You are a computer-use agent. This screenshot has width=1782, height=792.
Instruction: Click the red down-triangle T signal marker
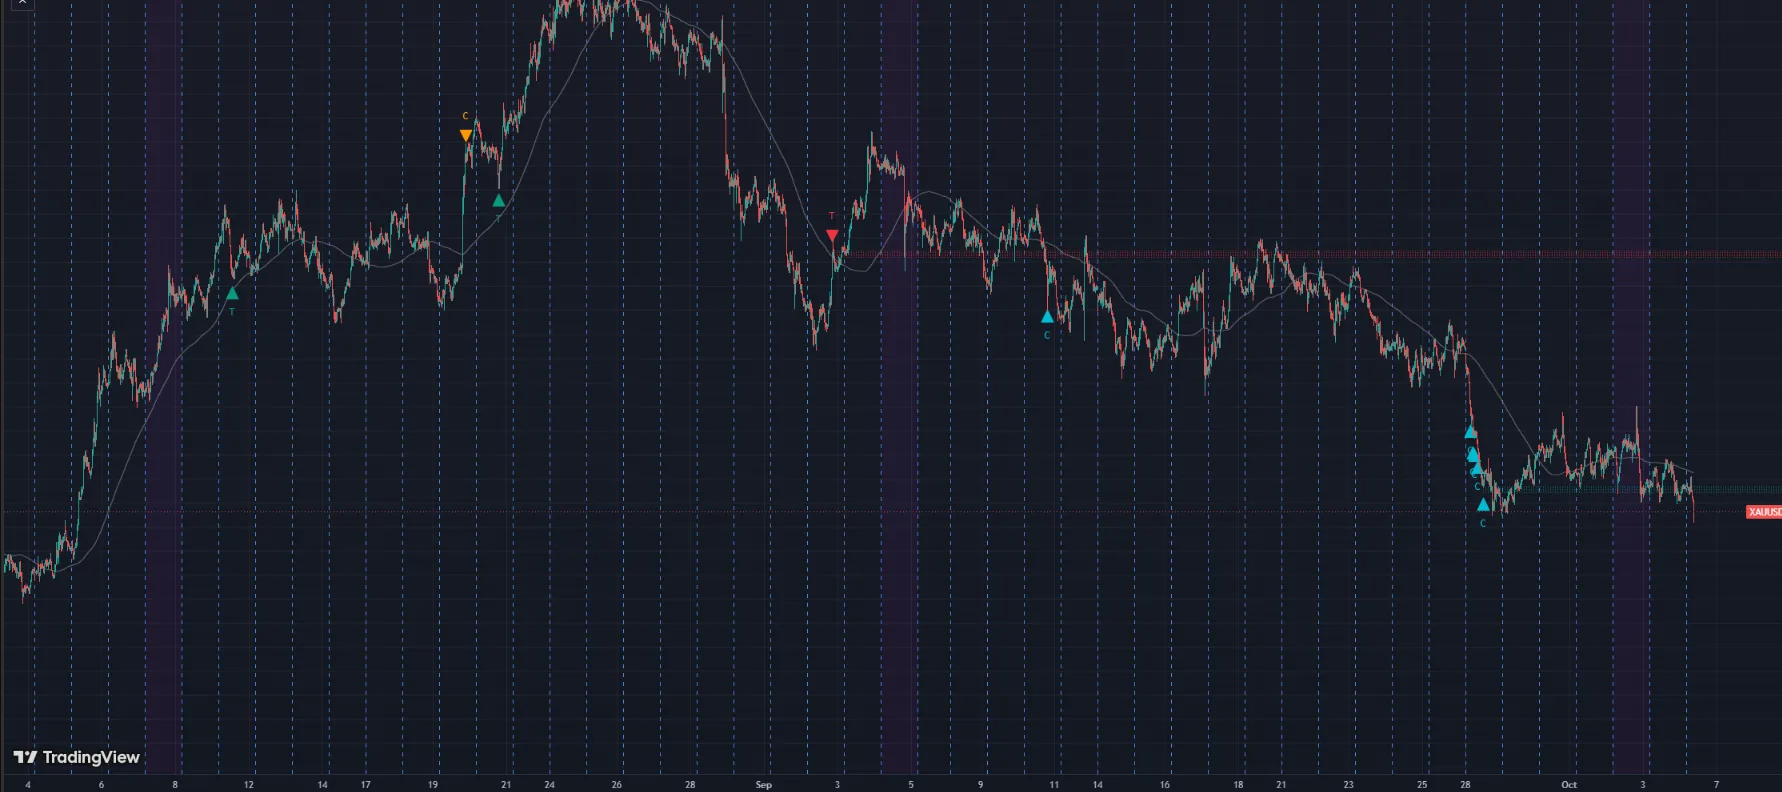(832, 236)
